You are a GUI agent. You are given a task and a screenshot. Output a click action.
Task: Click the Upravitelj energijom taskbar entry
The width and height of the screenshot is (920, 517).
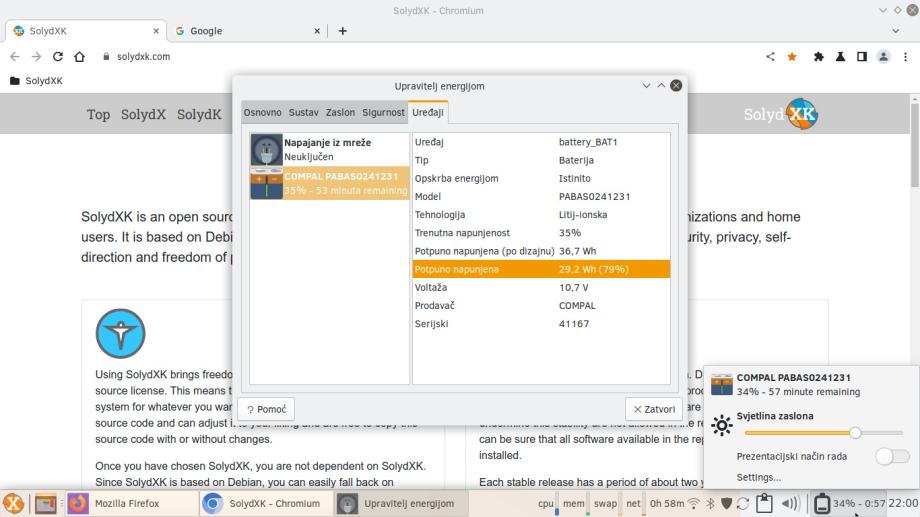[x=401, y=504]
